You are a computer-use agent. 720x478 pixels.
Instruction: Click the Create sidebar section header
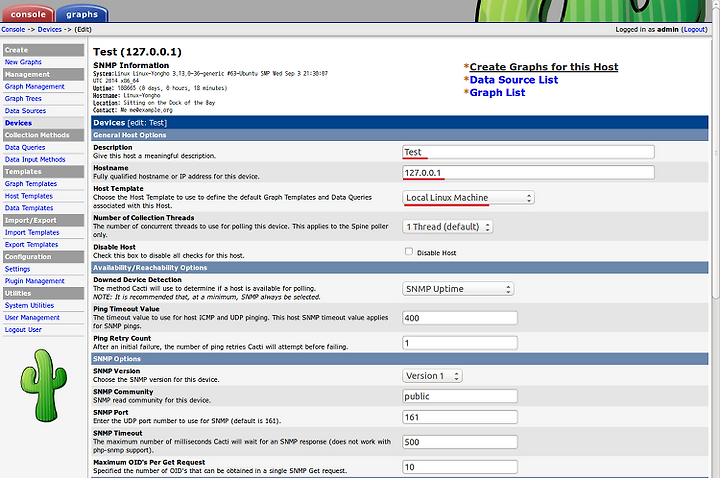pyautogui.click(x=44, y=50)
